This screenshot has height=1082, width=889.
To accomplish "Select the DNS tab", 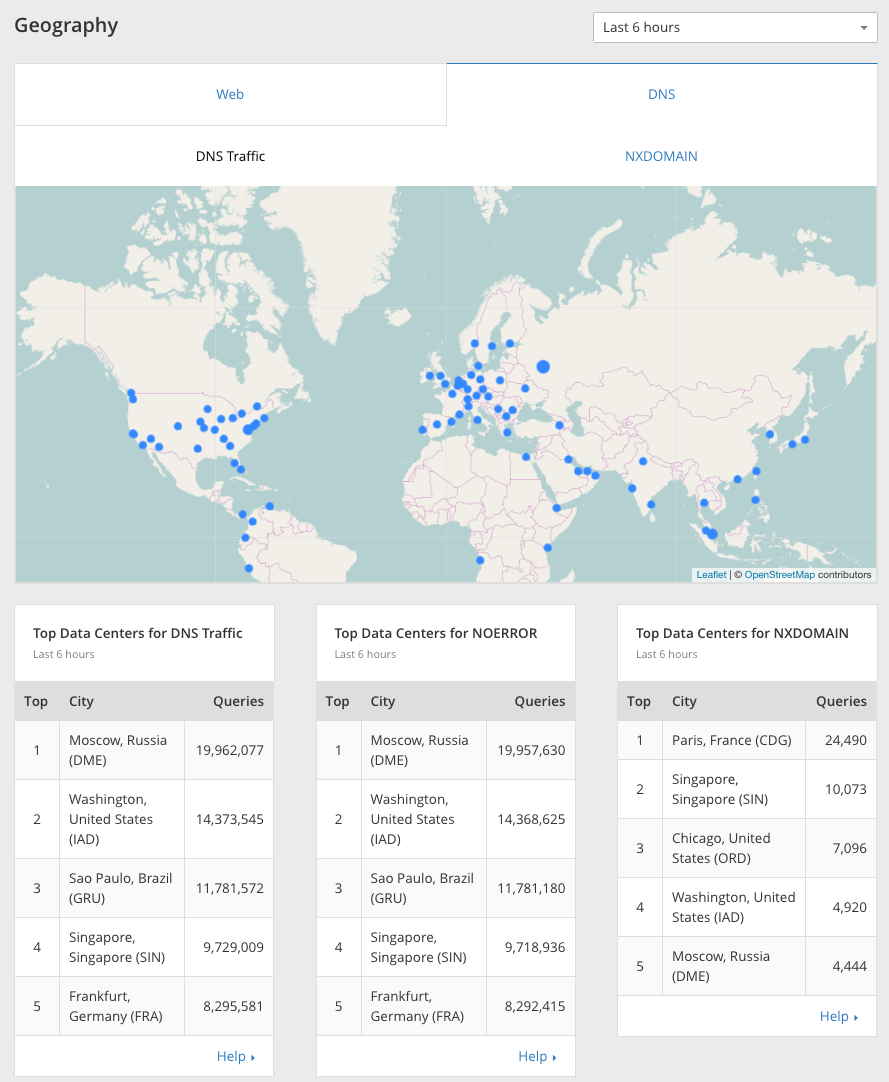I will (661, 95).
